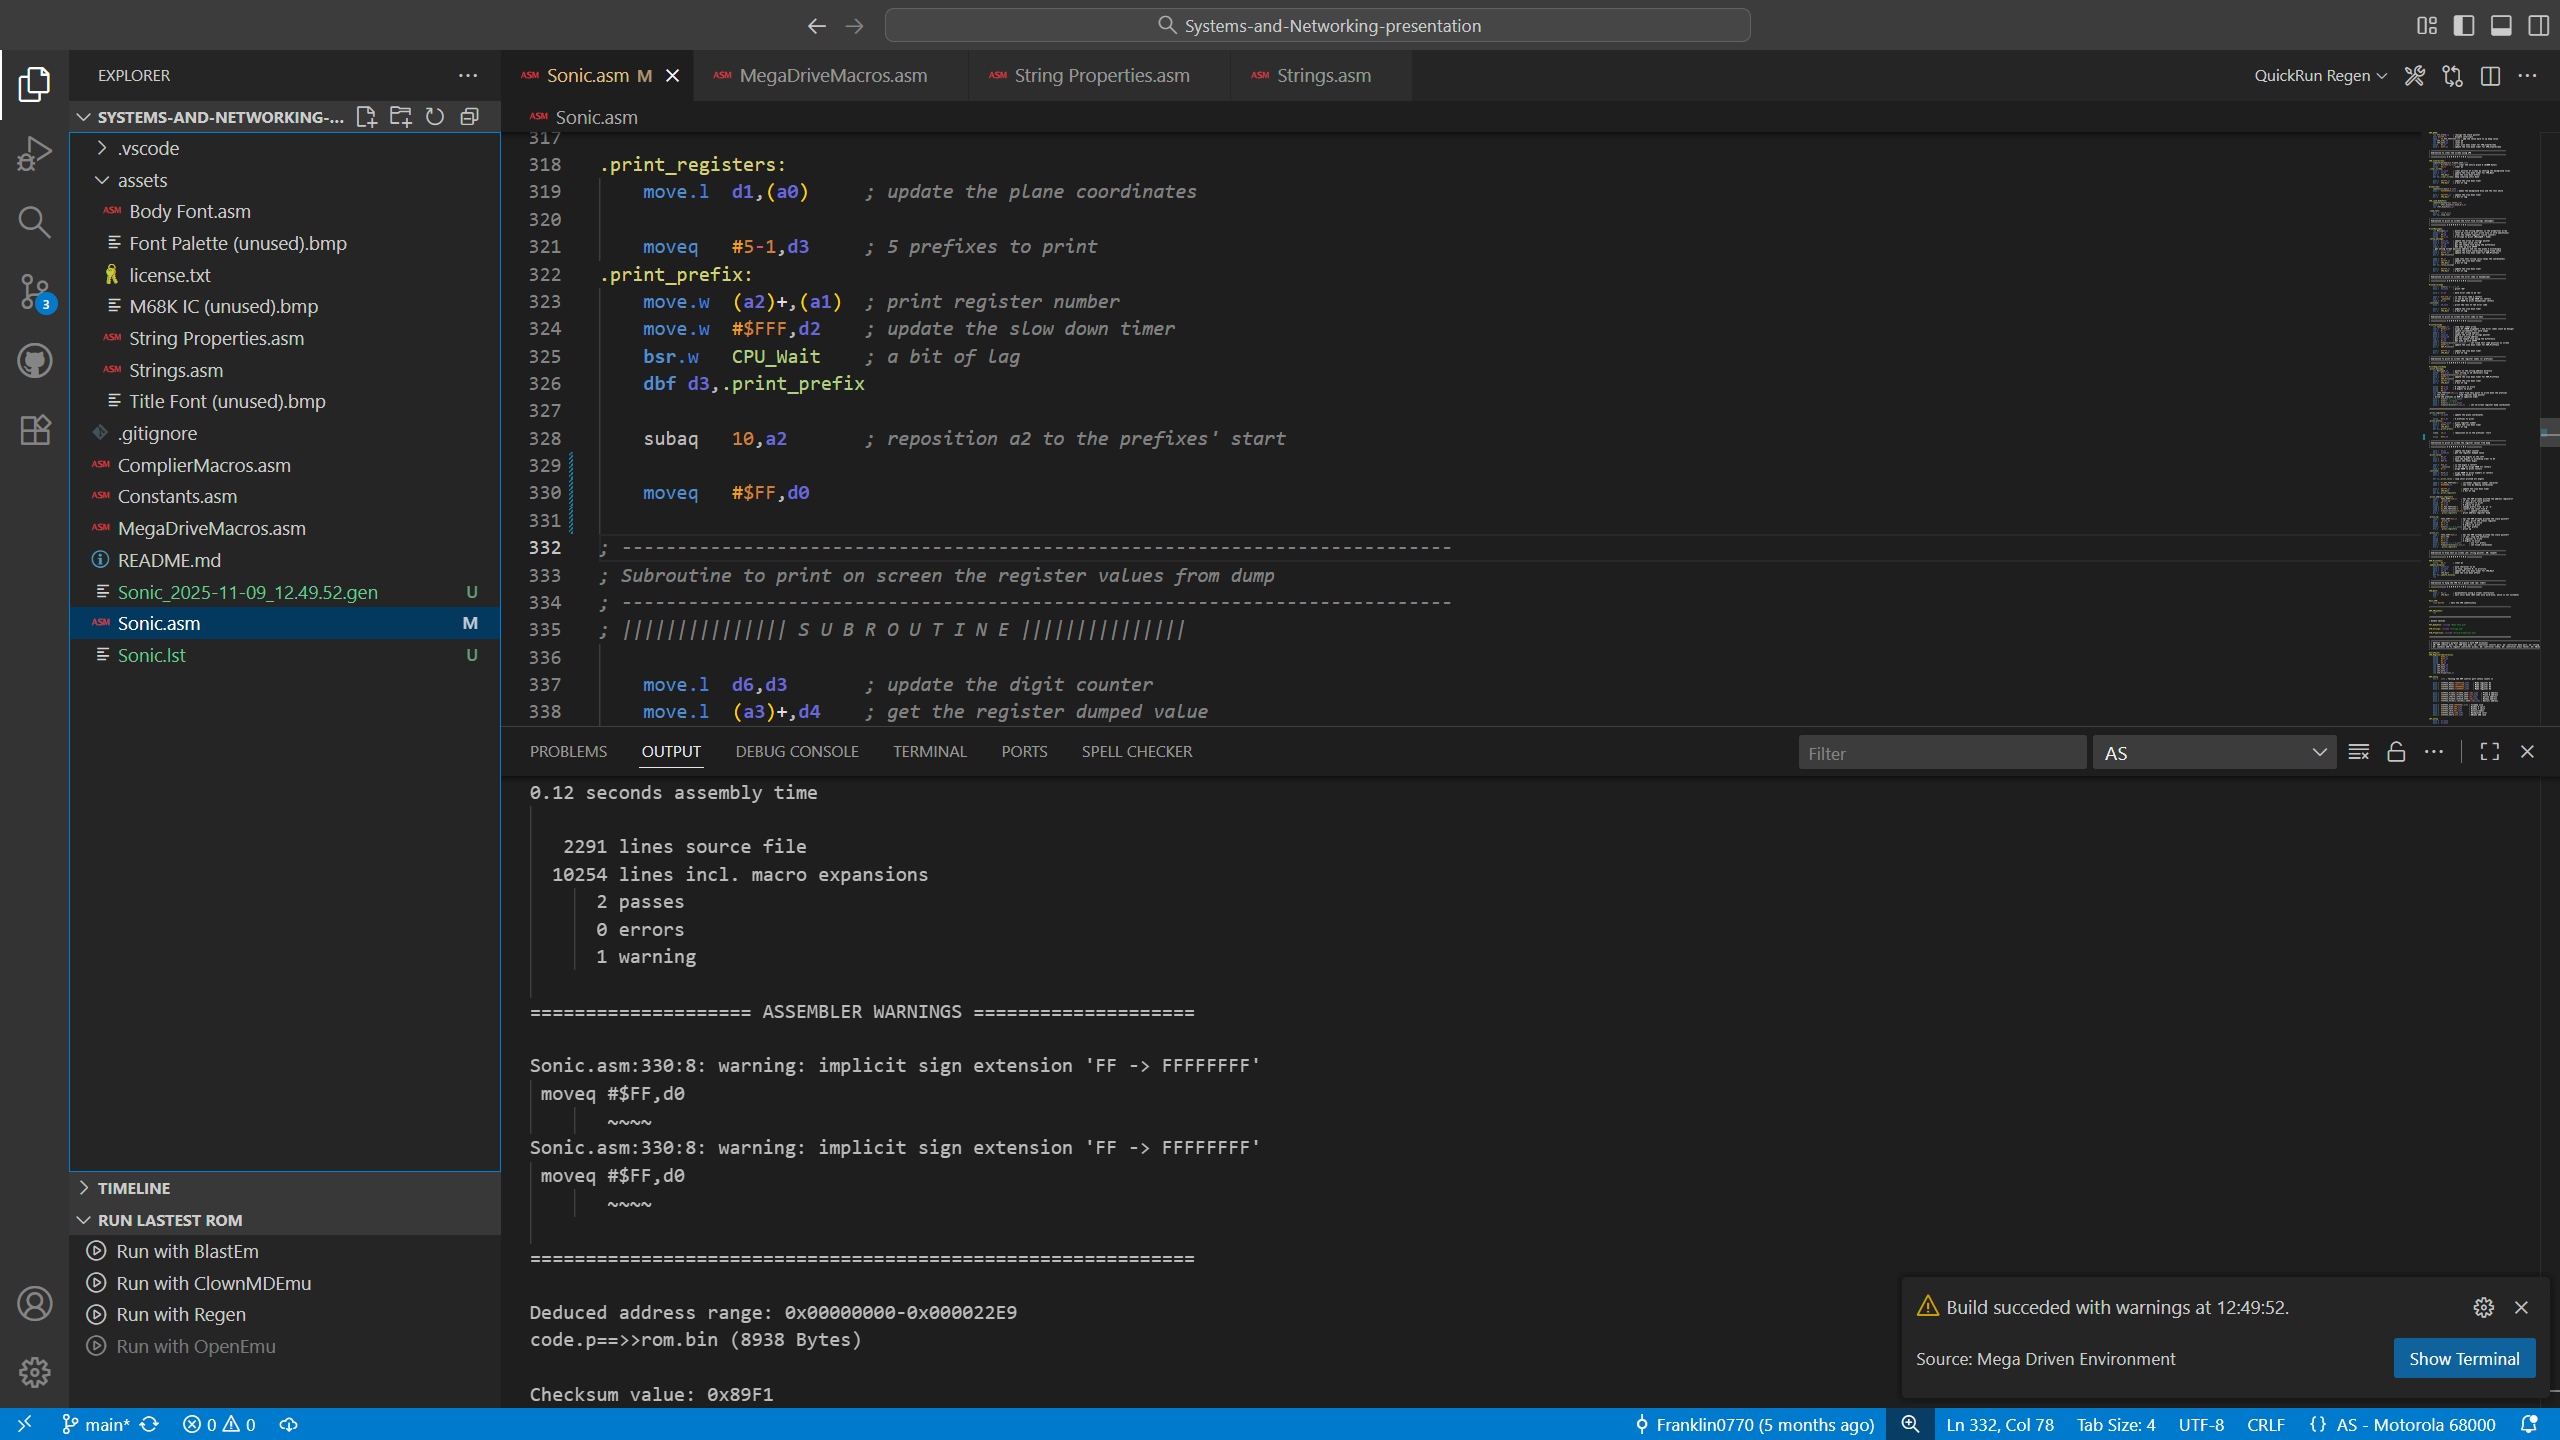Open the Source Control view
The height and width of the screenshot is (1440, 2560).
(x=34, y=291)
